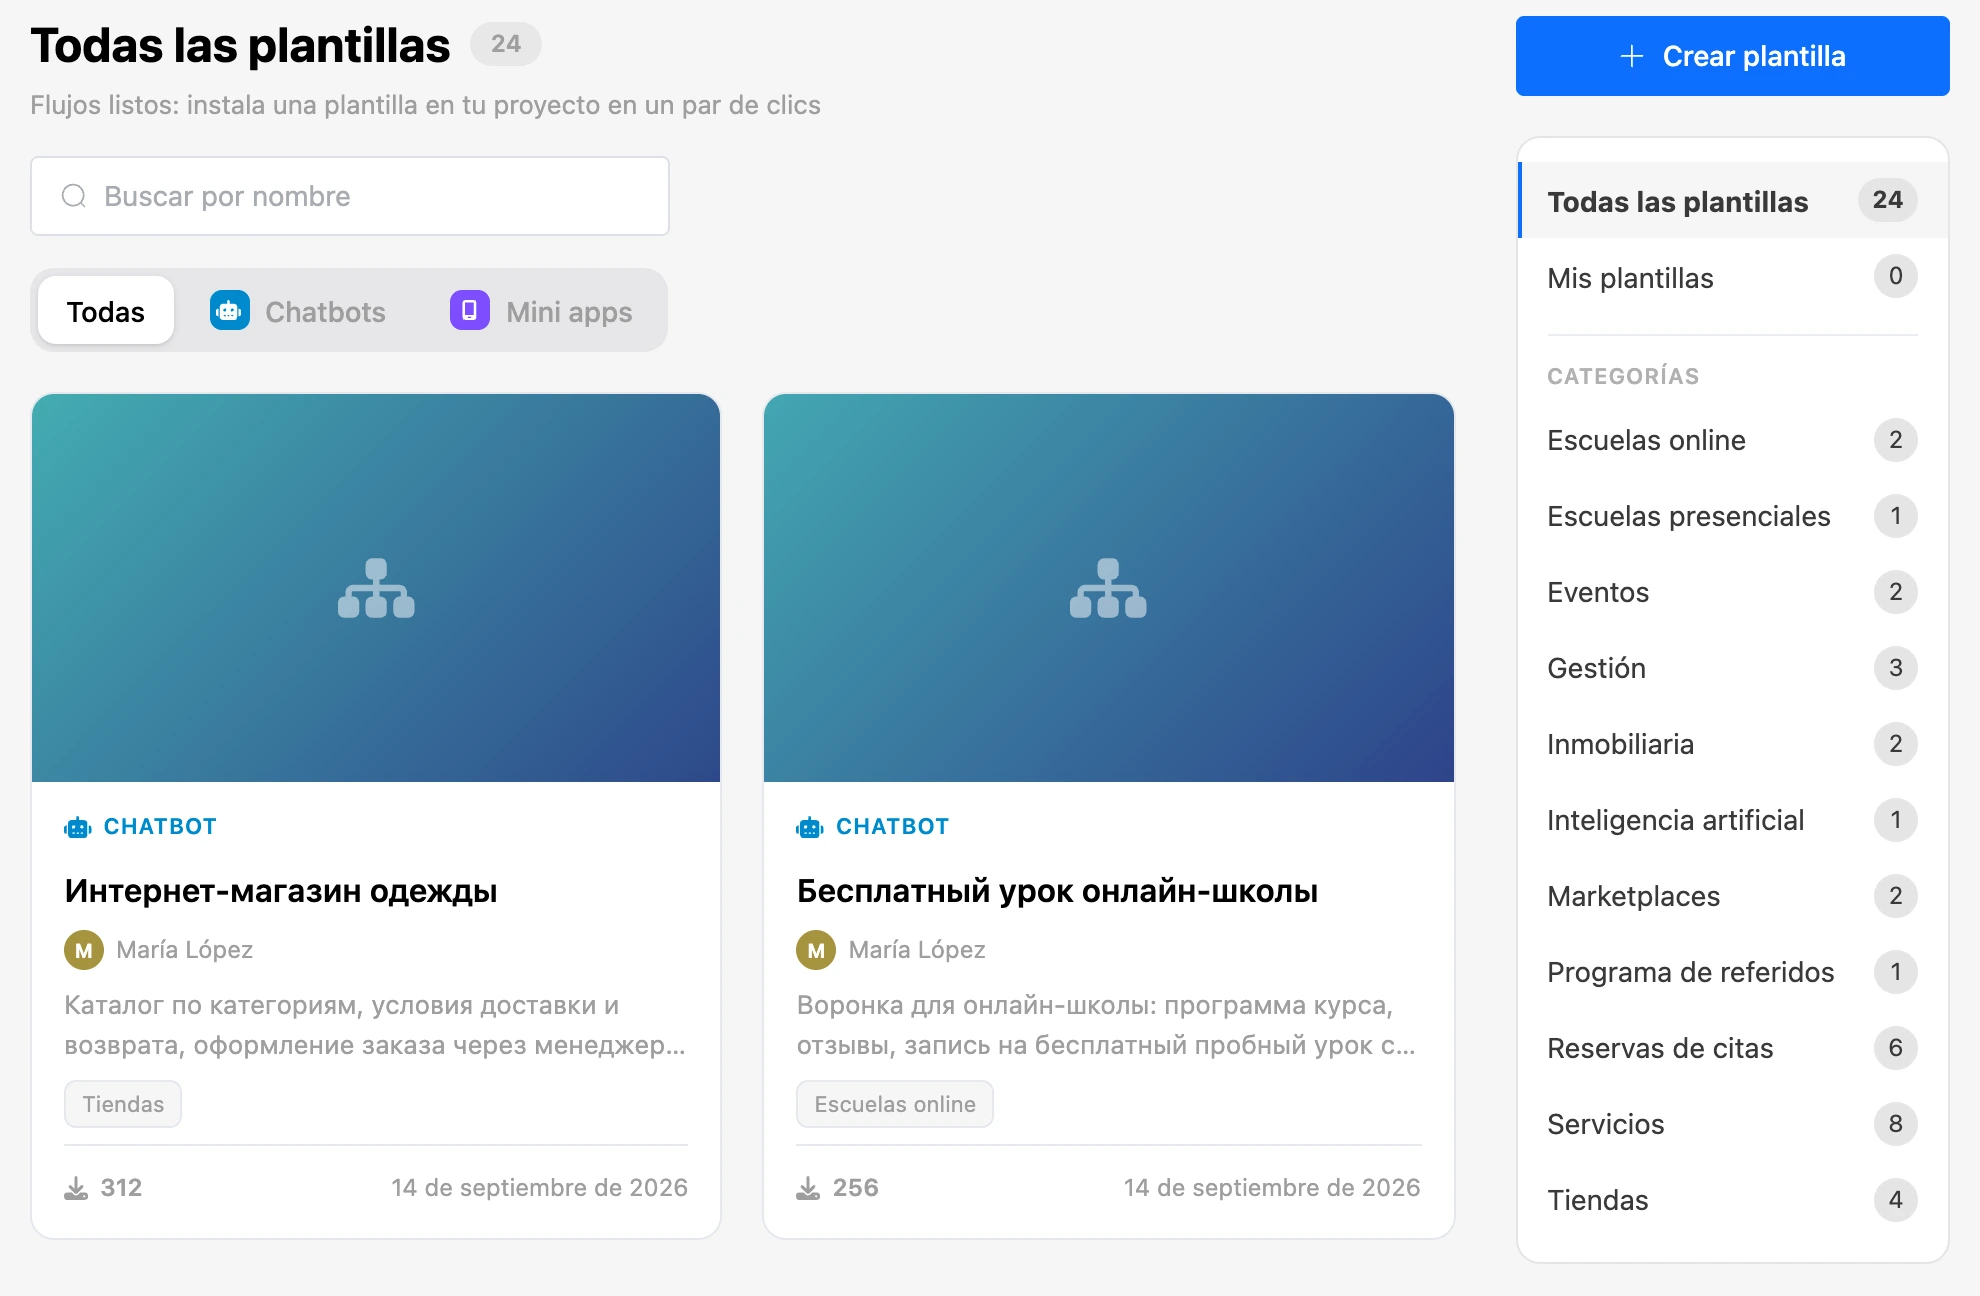Viewport: 1980px width, 1296px height.
Task: Click the 0 count beside Mis plantillas
Action: [x=1896, y=276]
